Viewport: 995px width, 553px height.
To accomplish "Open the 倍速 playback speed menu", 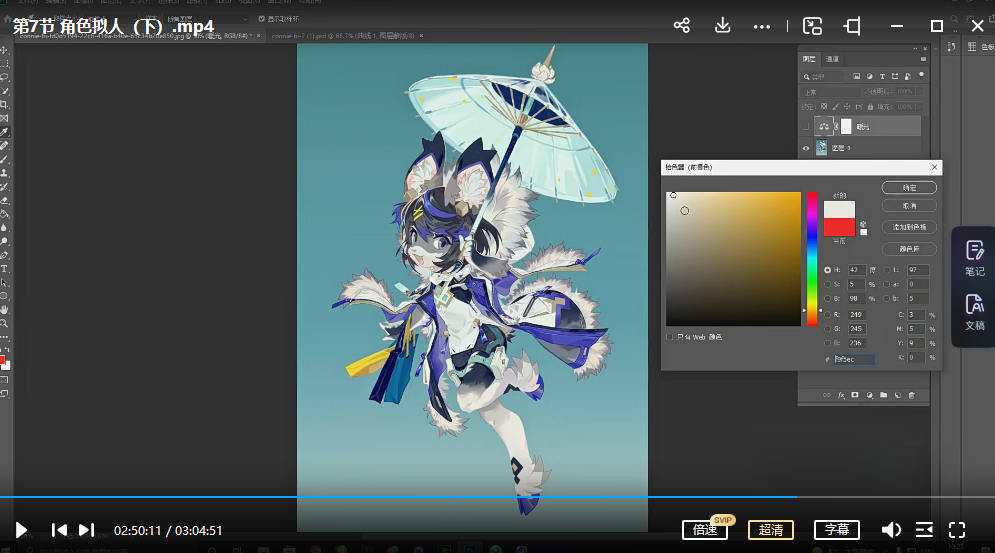I will [x=704, y=530].
